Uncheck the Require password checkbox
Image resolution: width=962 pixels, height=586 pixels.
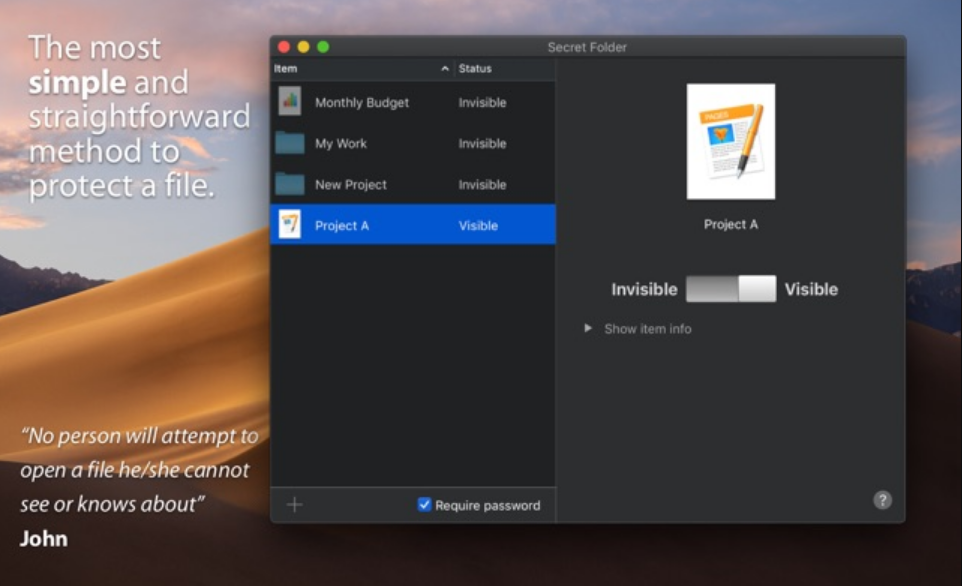click(424, 504)
